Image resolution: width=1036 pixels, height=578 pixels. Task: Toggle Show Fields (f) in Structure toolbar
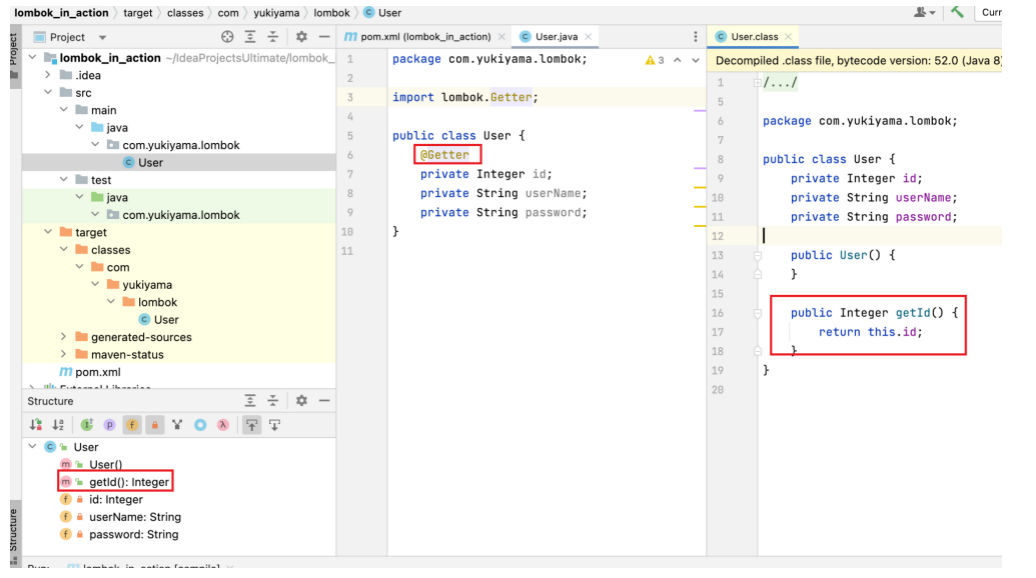pyautogui.click(x=132, y=425)
